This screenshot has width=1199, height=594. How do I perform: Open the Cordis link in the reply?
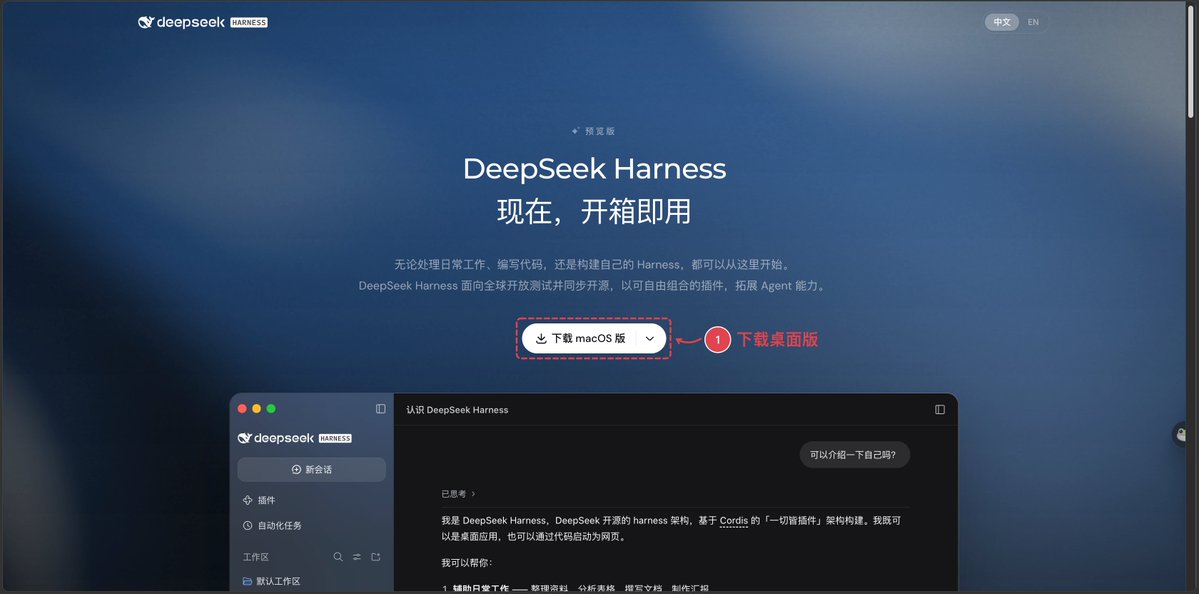[734, 521]
